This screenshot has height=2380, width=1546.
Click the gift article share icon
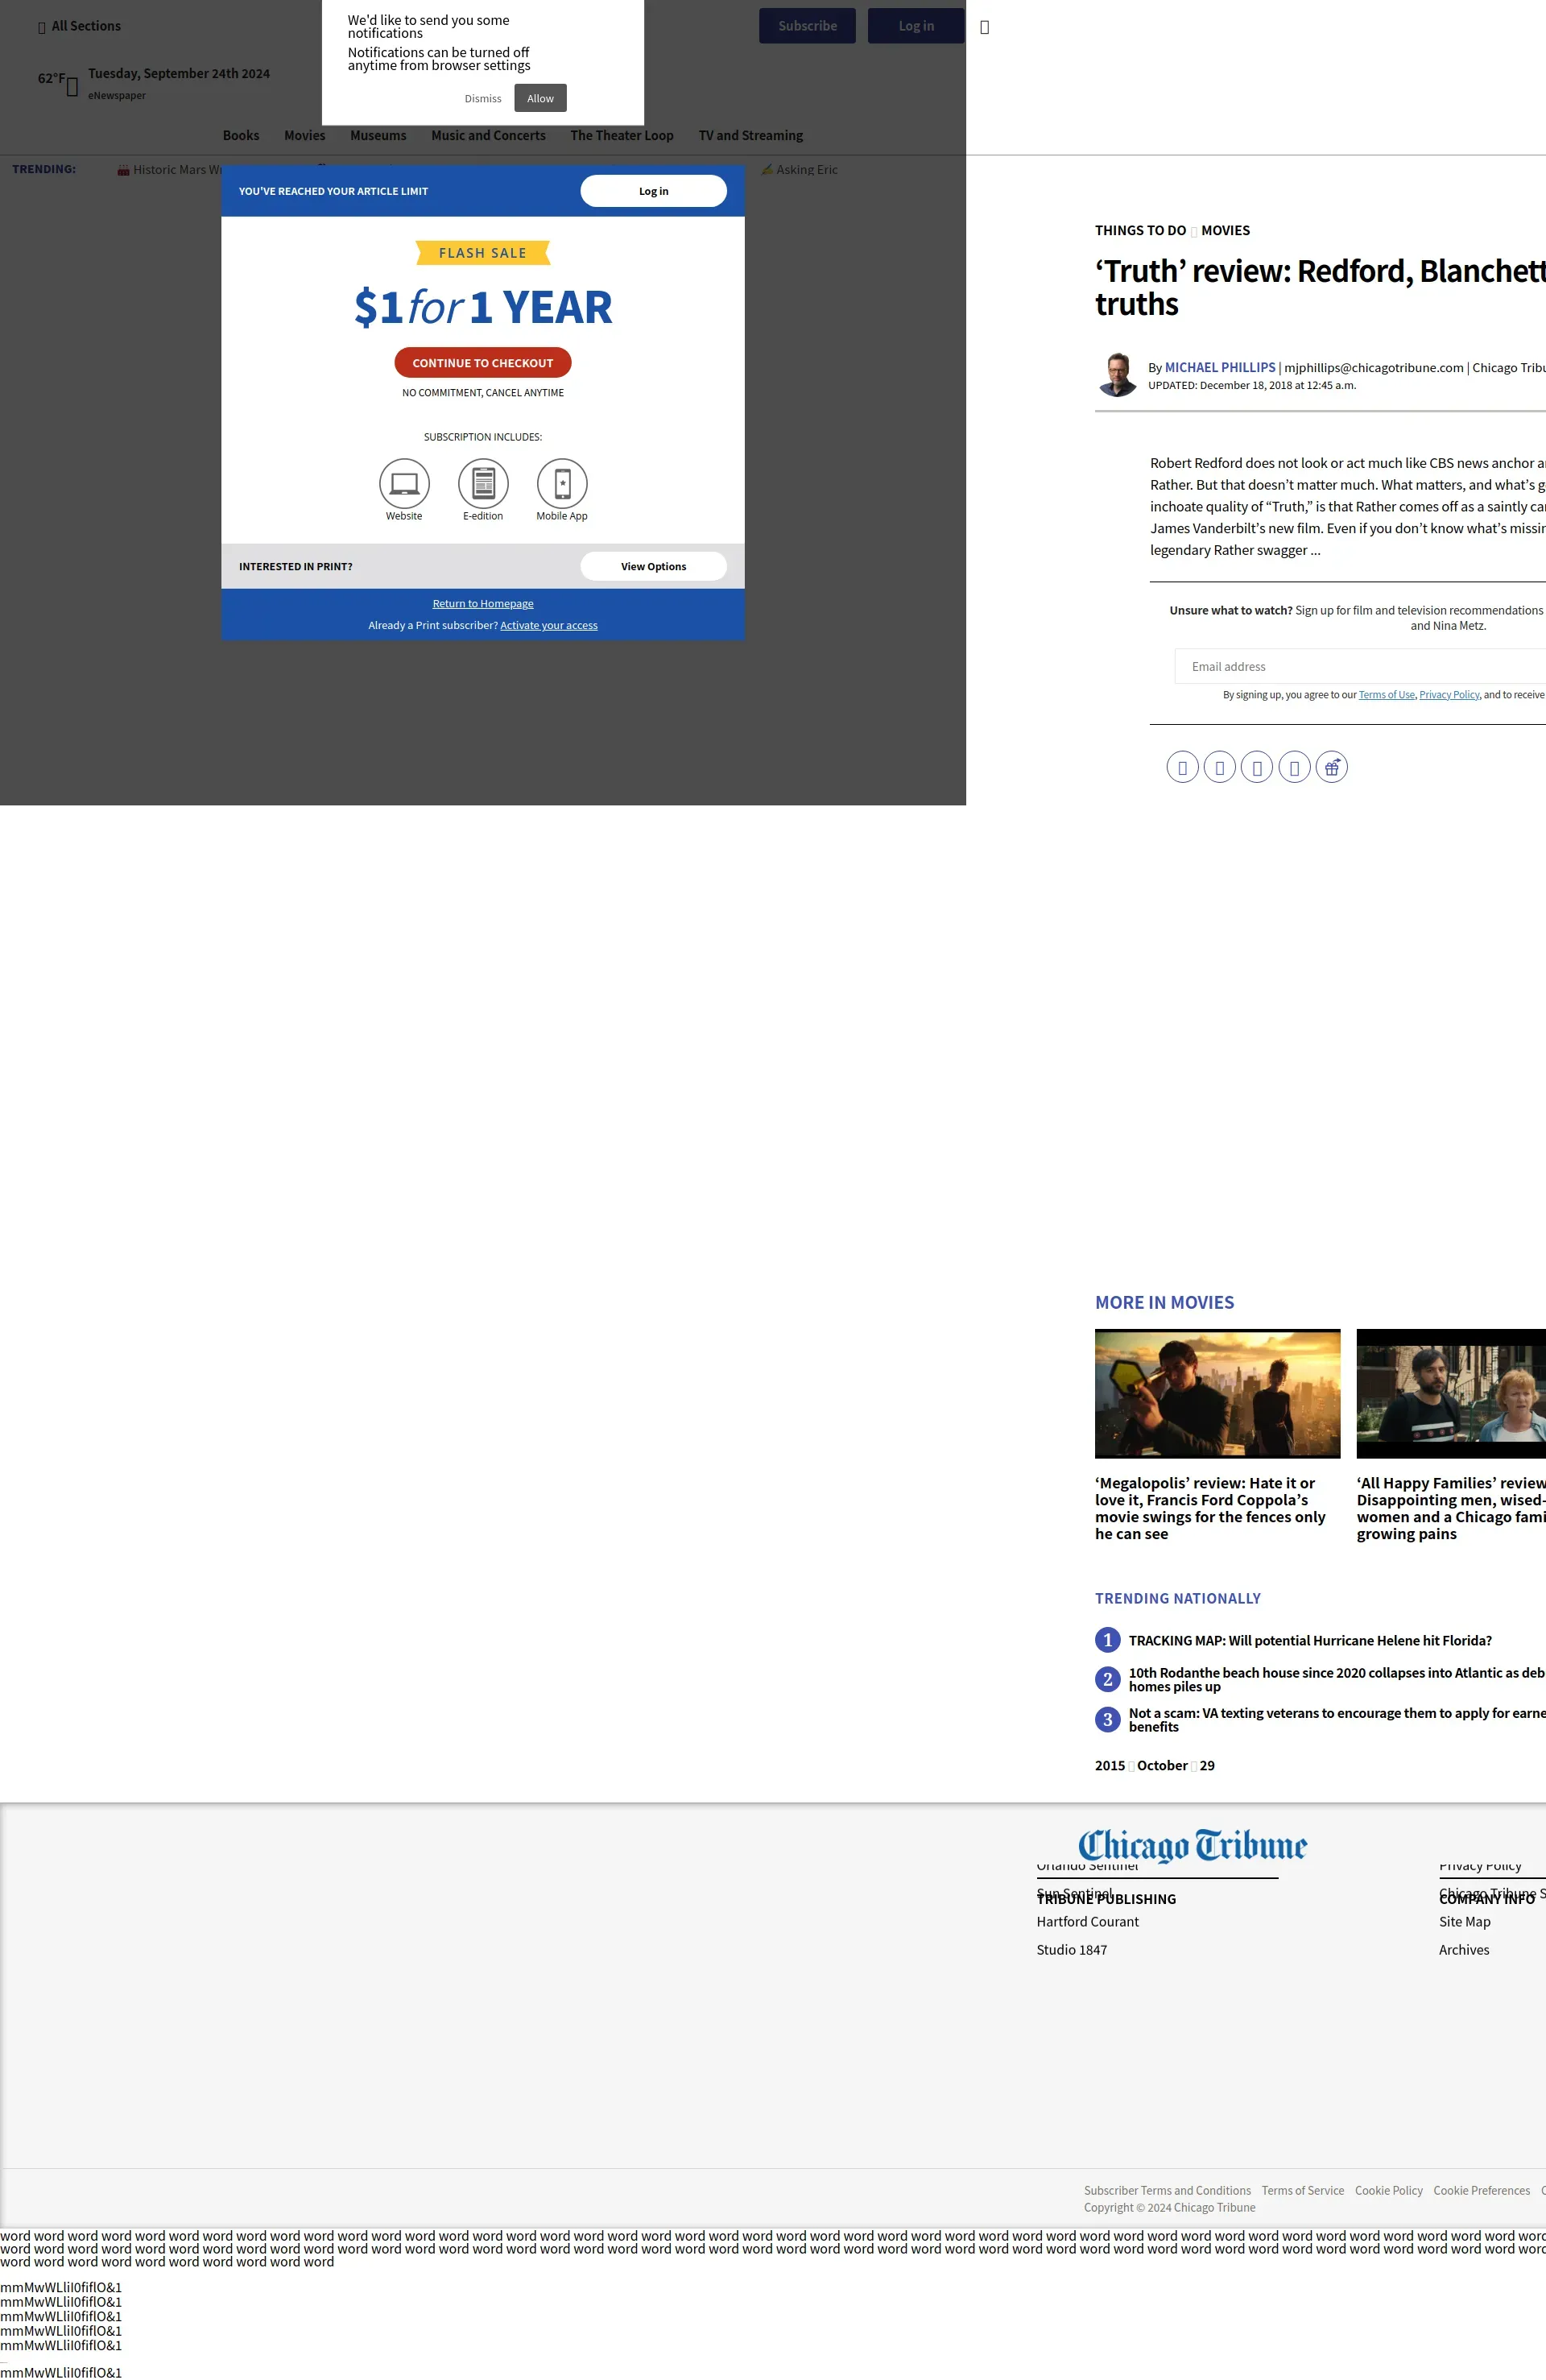(1331, 767)
